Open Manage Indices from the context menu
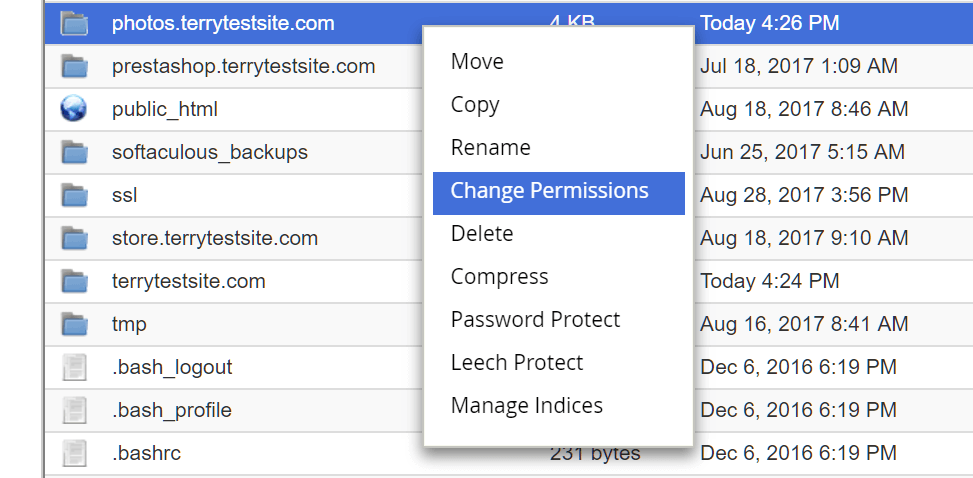The image size is (973, 478). point(527,405)
